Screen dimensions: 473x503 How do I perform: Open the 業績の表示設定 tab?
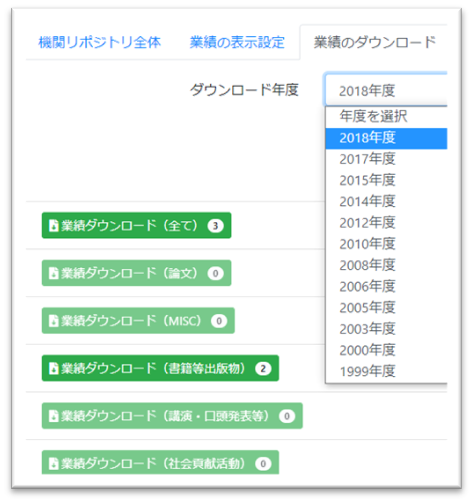tap(237, 42)
